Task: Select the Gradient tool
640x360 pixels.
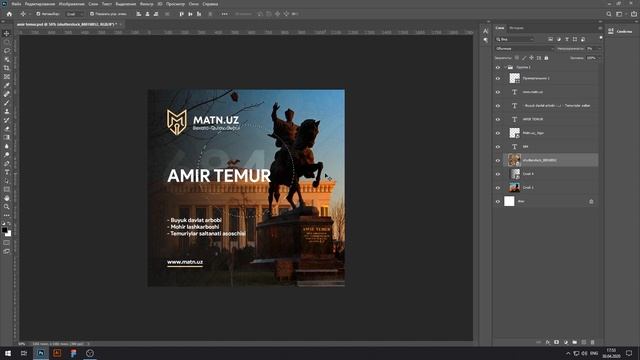Action: point(7,137)
